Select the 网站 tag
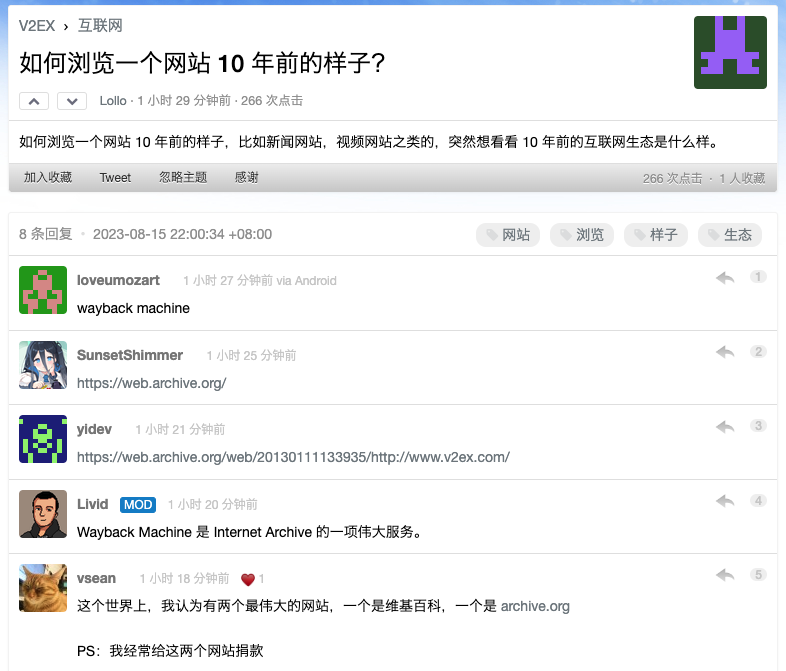This screenshot has width=786, height=671. pos(507,235)
